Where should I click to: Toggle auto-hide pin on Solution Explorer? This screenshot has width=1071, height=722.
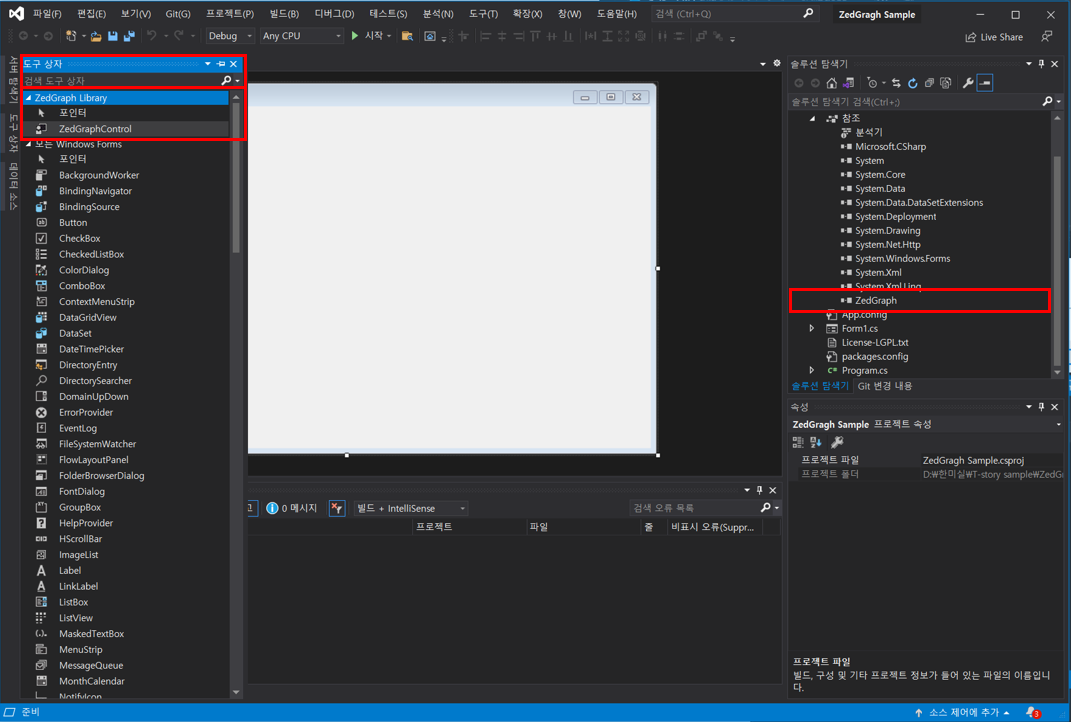pyautogui.click(x=1041, y=64)
